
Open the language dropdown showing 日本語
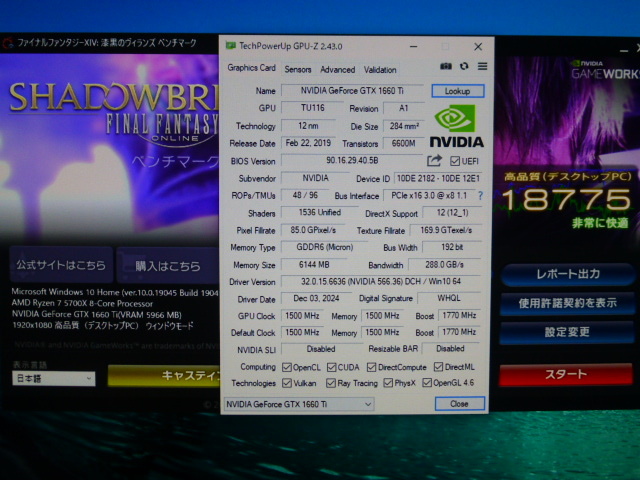click(54, 378)
